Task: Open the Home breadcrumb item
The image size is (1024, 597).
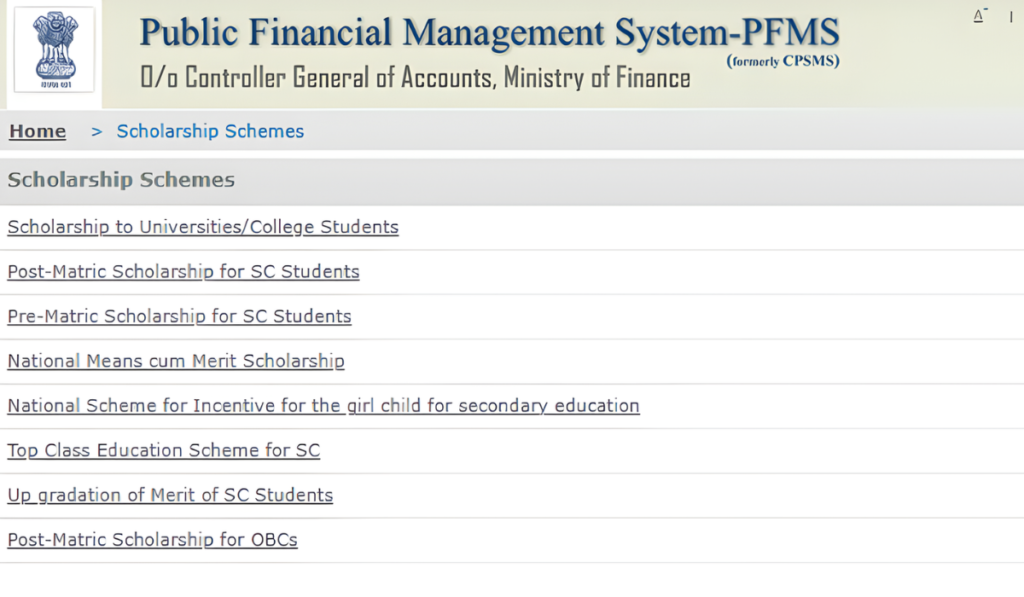Action: point(37,131)
